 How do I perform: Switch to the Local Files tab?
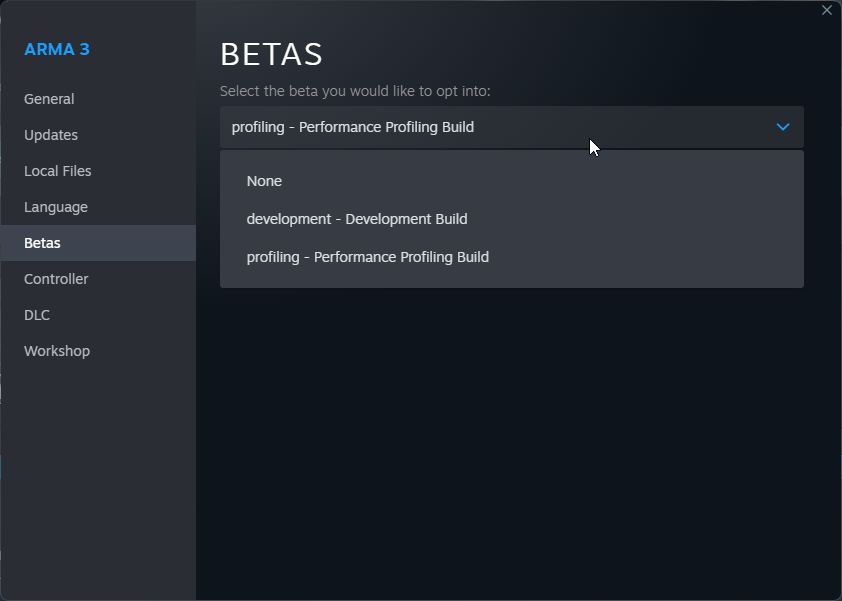(98, 171)
